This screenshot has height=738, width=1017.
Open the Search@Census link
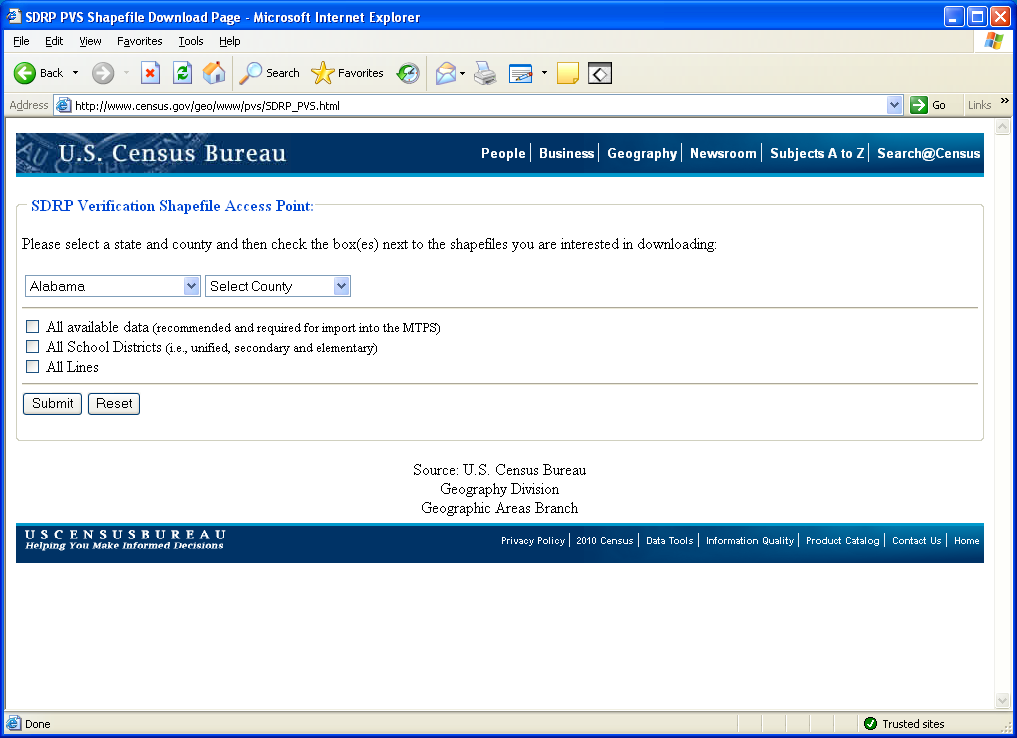[x=928, y=153]
